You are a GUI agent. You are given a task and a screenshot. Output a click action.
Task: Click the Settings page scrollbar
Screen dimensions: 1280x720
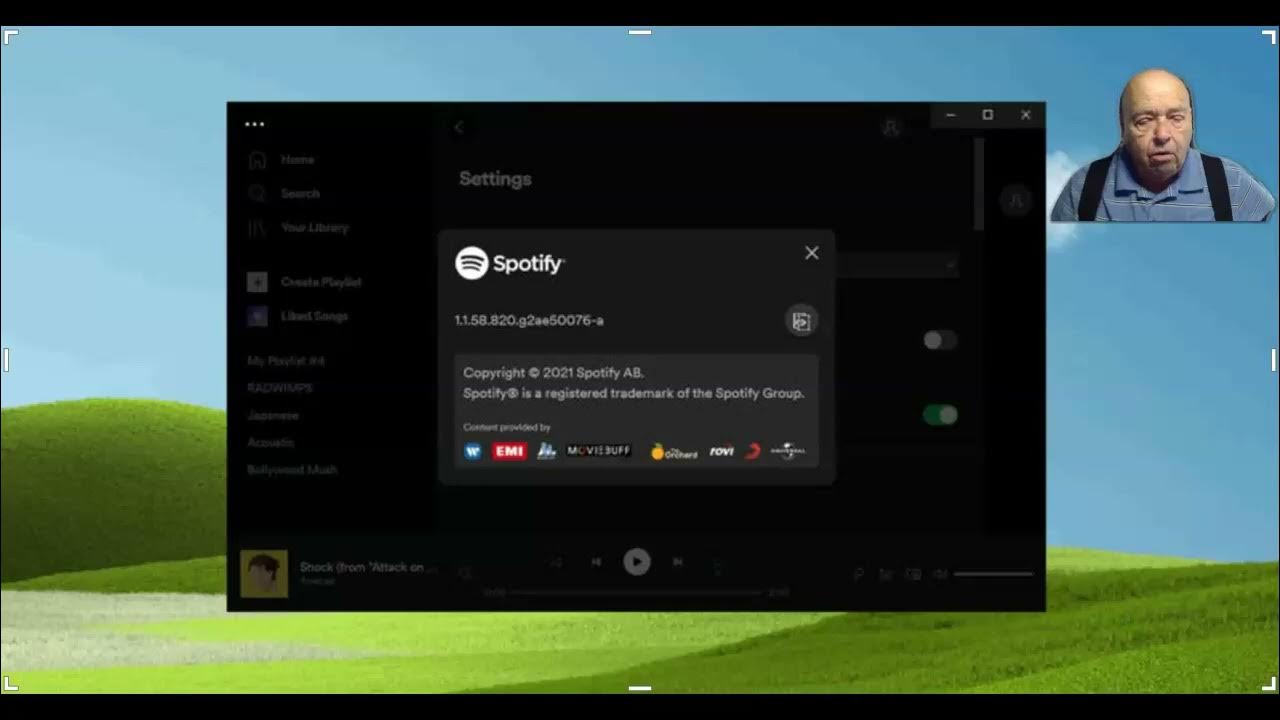tap(979, 185)
